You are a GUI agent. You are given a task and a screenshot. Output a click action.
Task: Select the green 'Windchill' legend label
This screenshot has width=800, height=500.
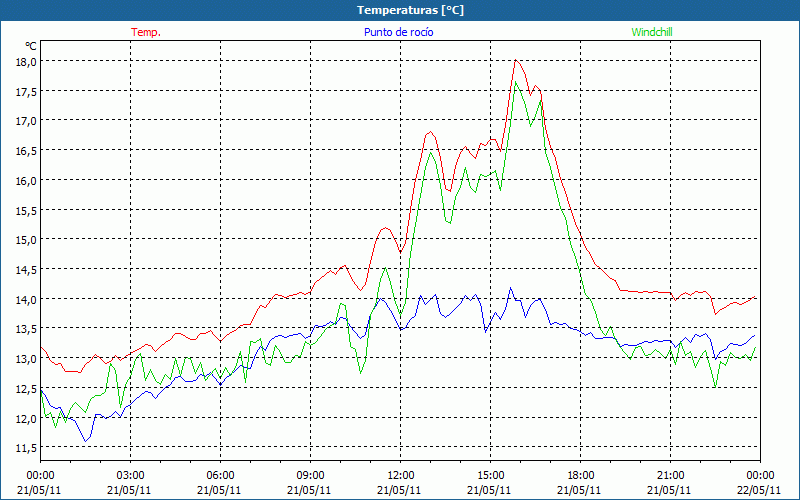pyautogui.click(x=652, y=32)
